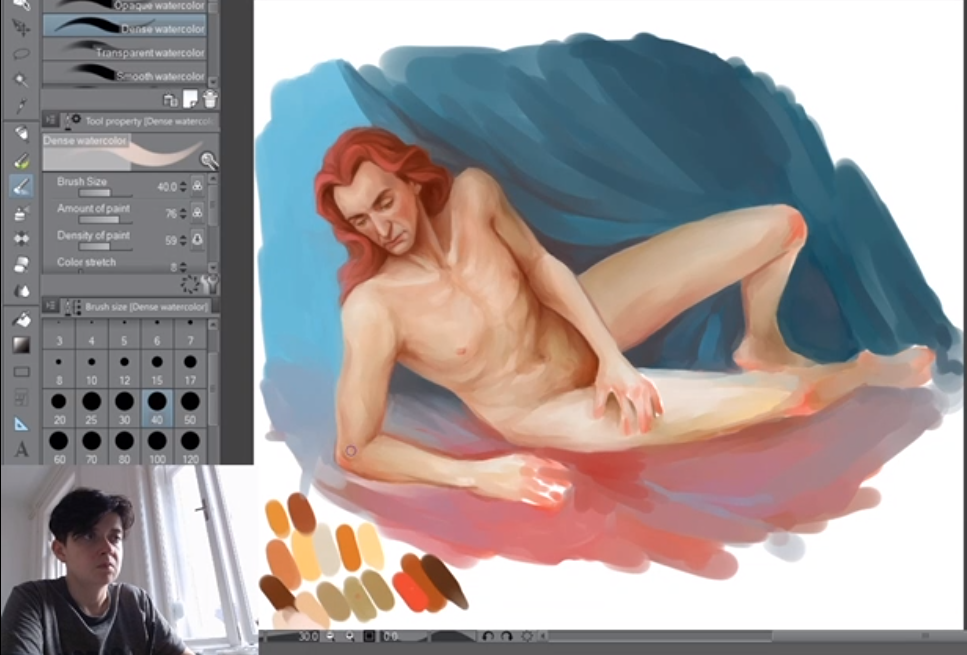Pick brush size preset 100
Screen dimensions: 967x655
pyautogui.click(x=157, y=447)
